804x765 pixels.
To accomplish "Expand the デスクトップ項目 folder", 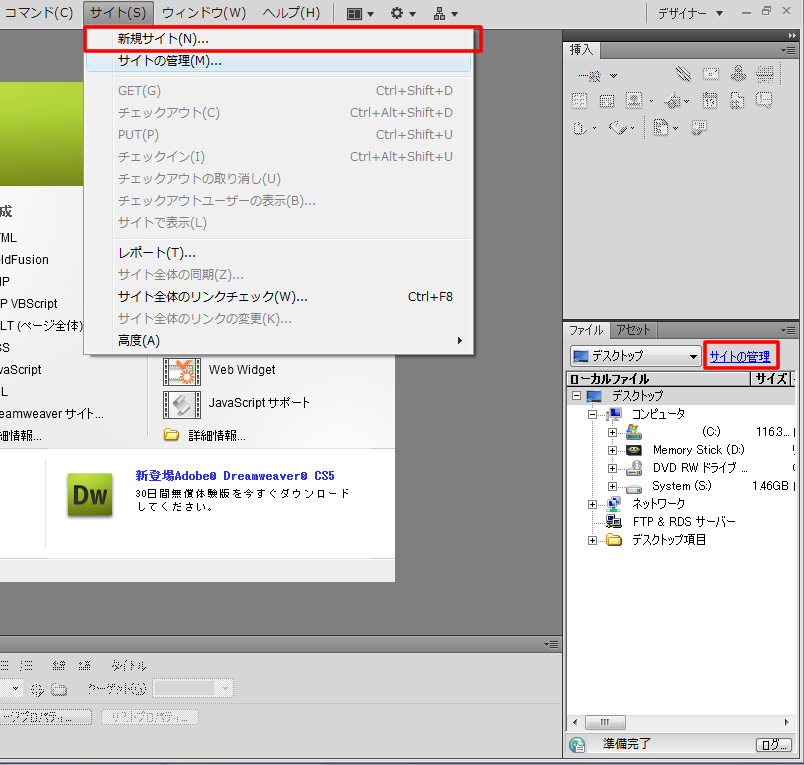I will pyautogui.click(x=593, y=540).
